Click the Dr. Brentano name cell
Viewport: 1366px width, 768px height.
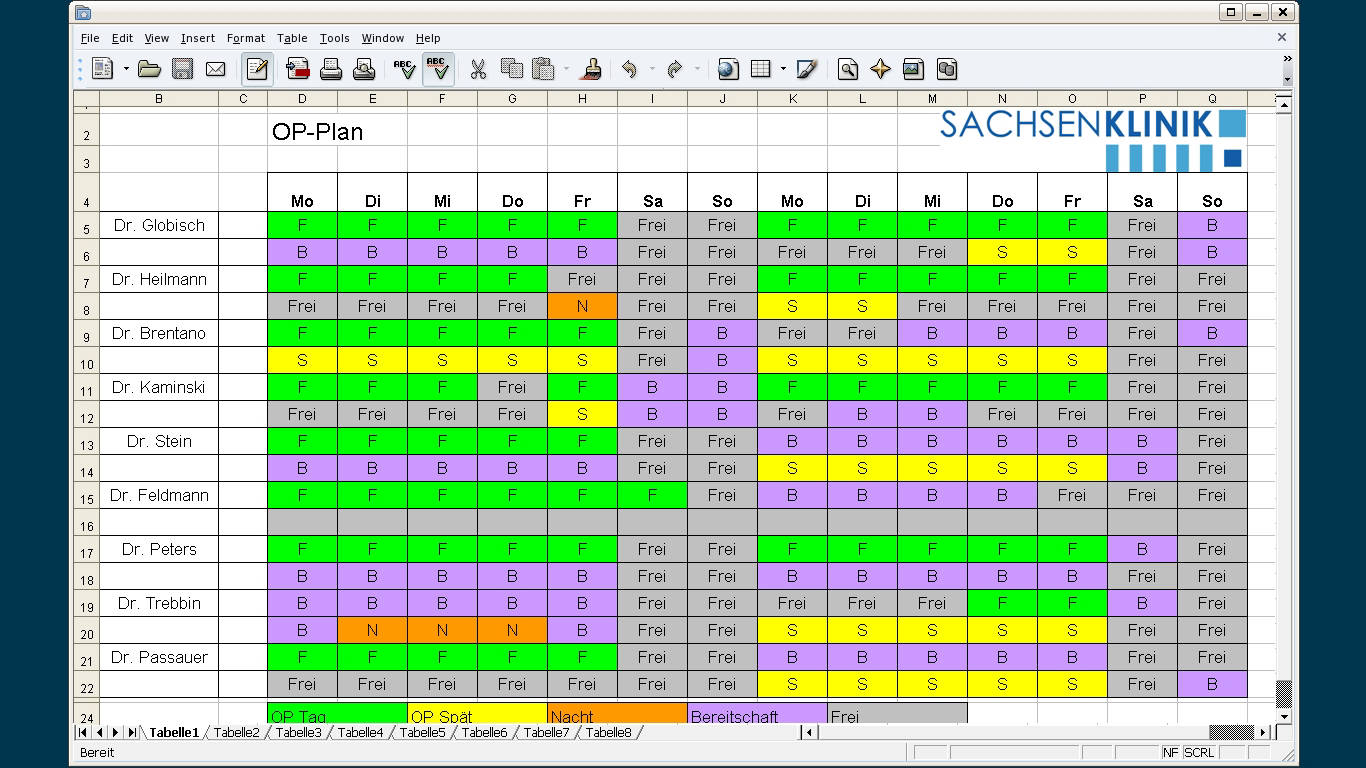159,333
